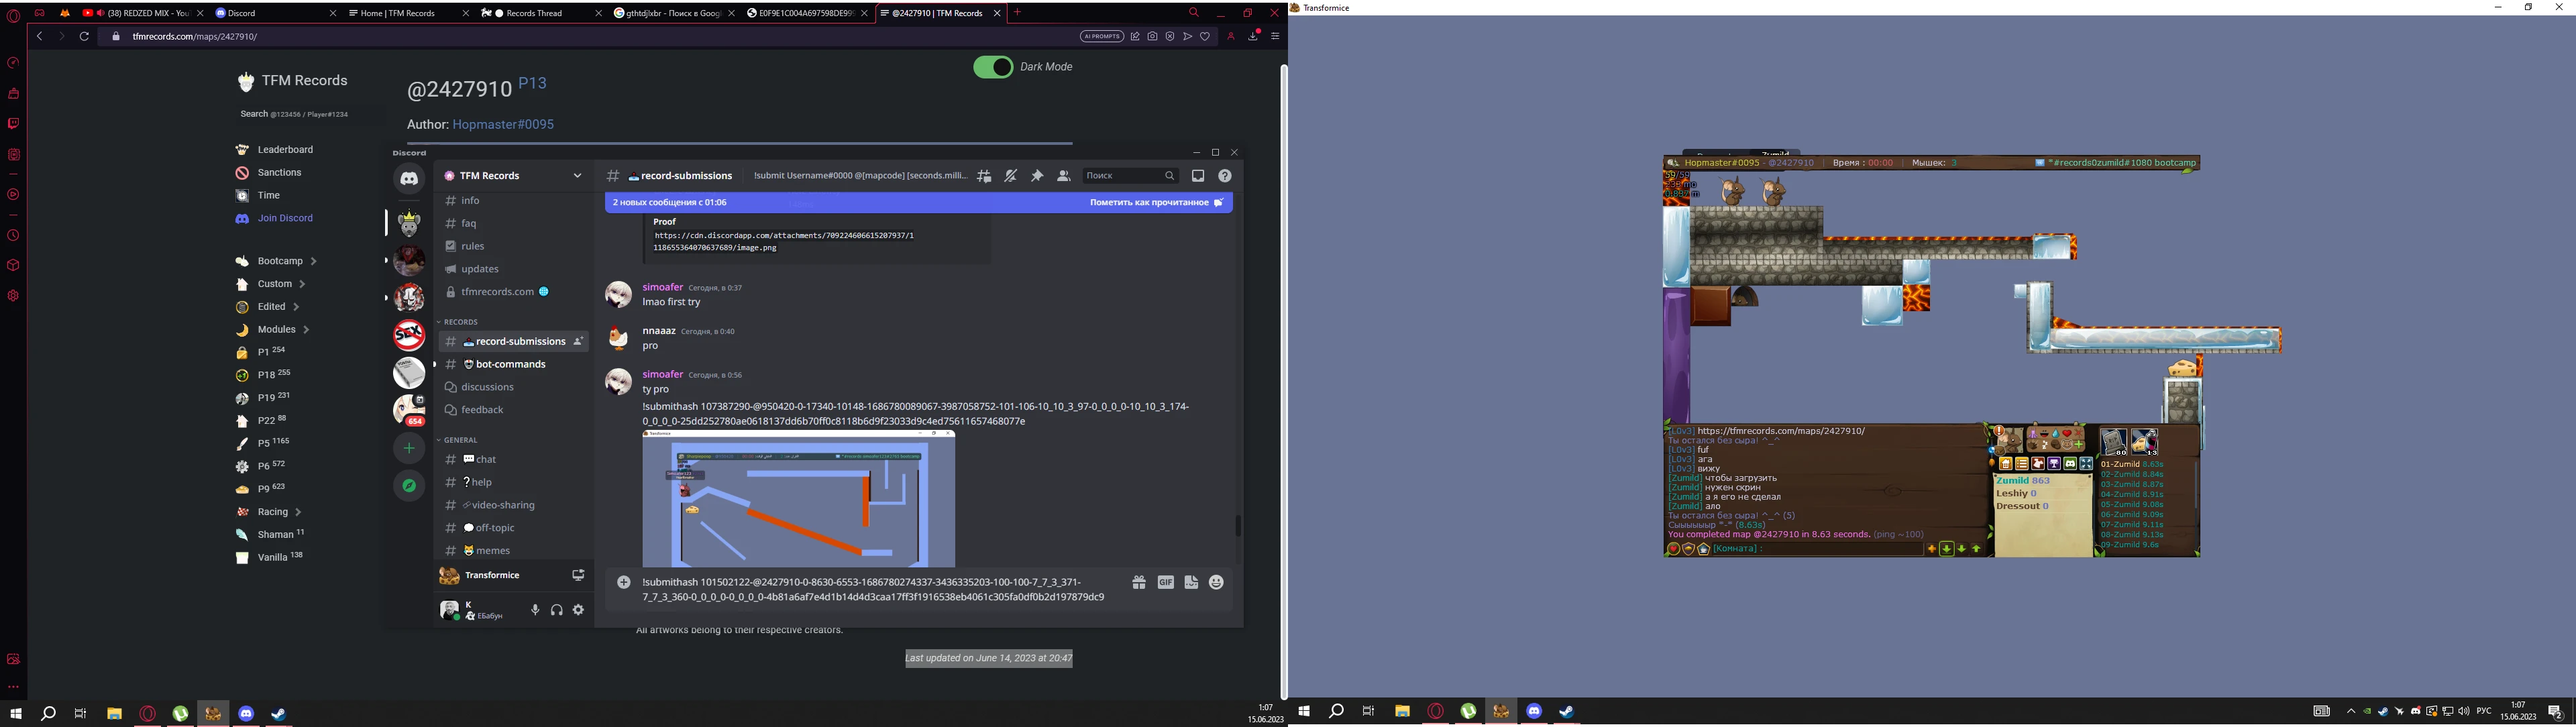Toggle fullscreen in Transformice
Viewport: 2576px width, 727px height.
click(x=2086, y=464)
